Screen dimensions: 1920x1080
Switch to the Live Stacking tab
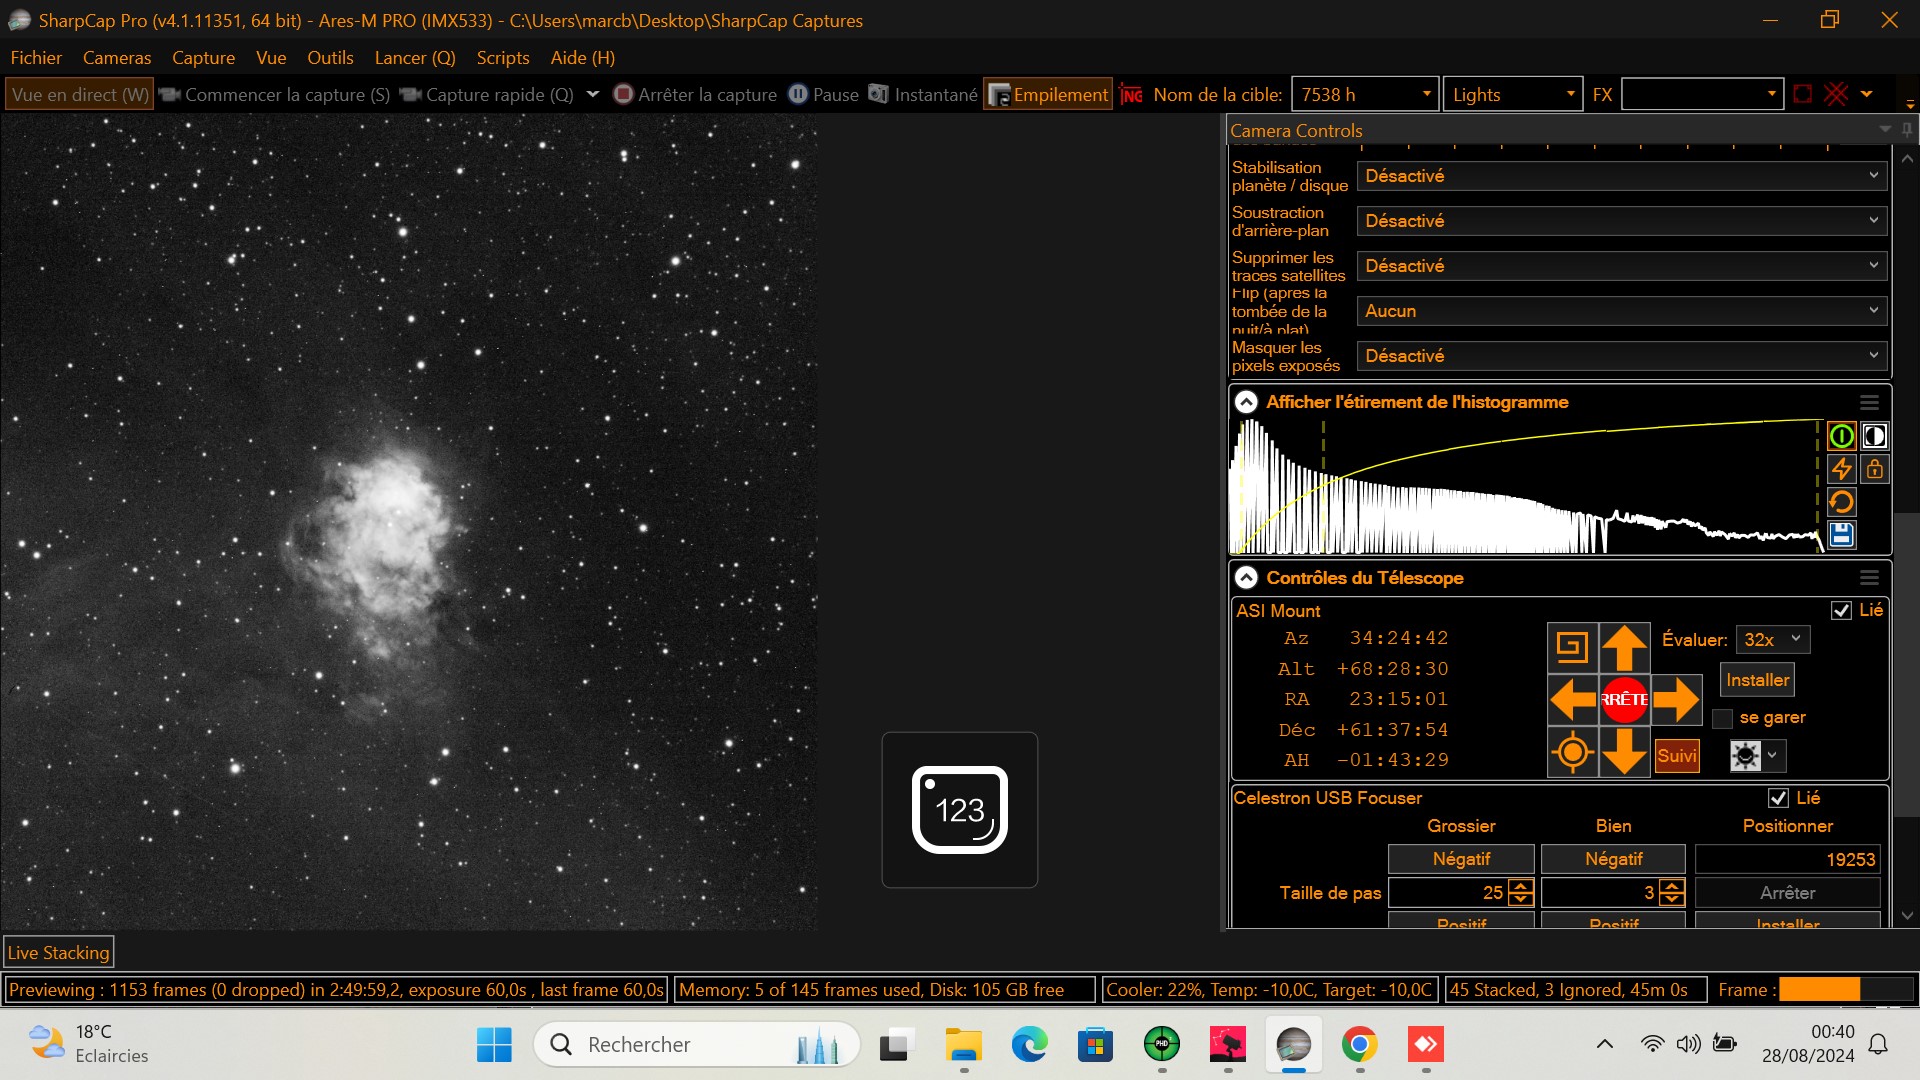click(x=59, y=953)
